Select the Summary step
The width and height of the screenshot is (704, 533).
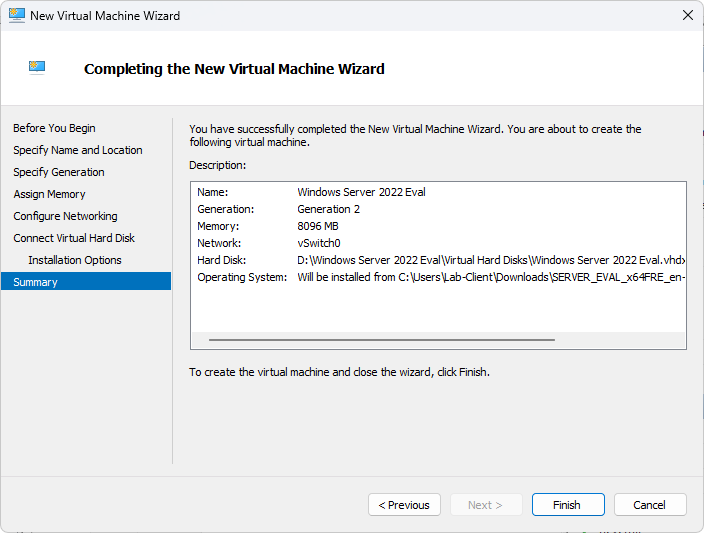pos(86,282)
